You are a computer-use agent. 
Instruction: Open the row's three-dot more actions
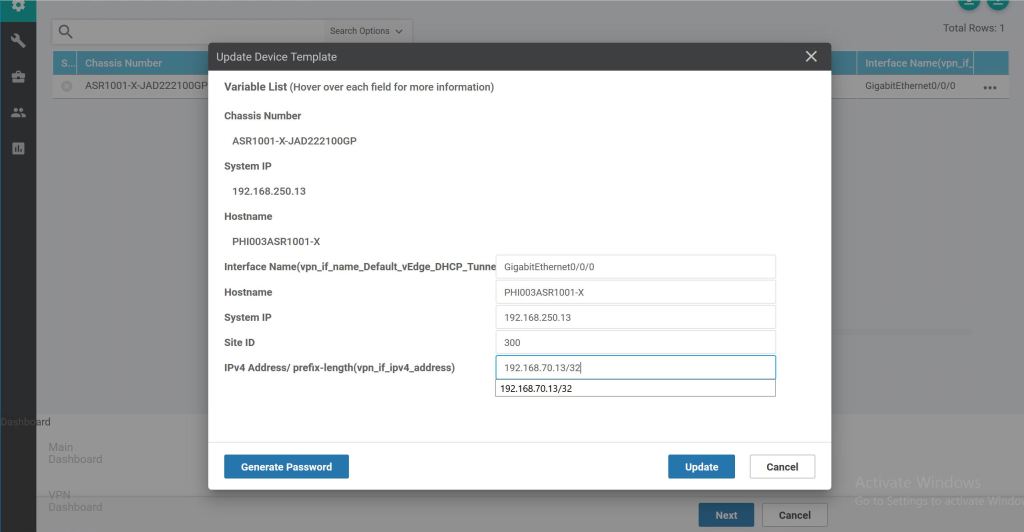coord(989,87)
